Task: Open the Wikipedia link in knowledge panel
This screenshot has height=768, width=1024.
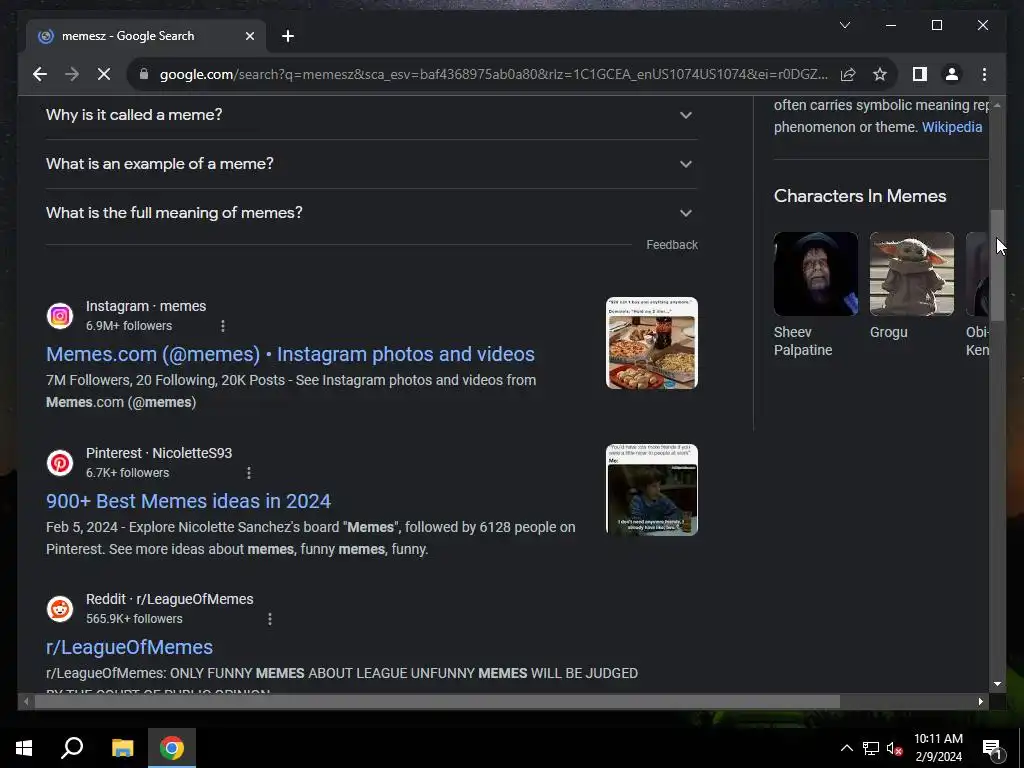Action: point(952,127)
